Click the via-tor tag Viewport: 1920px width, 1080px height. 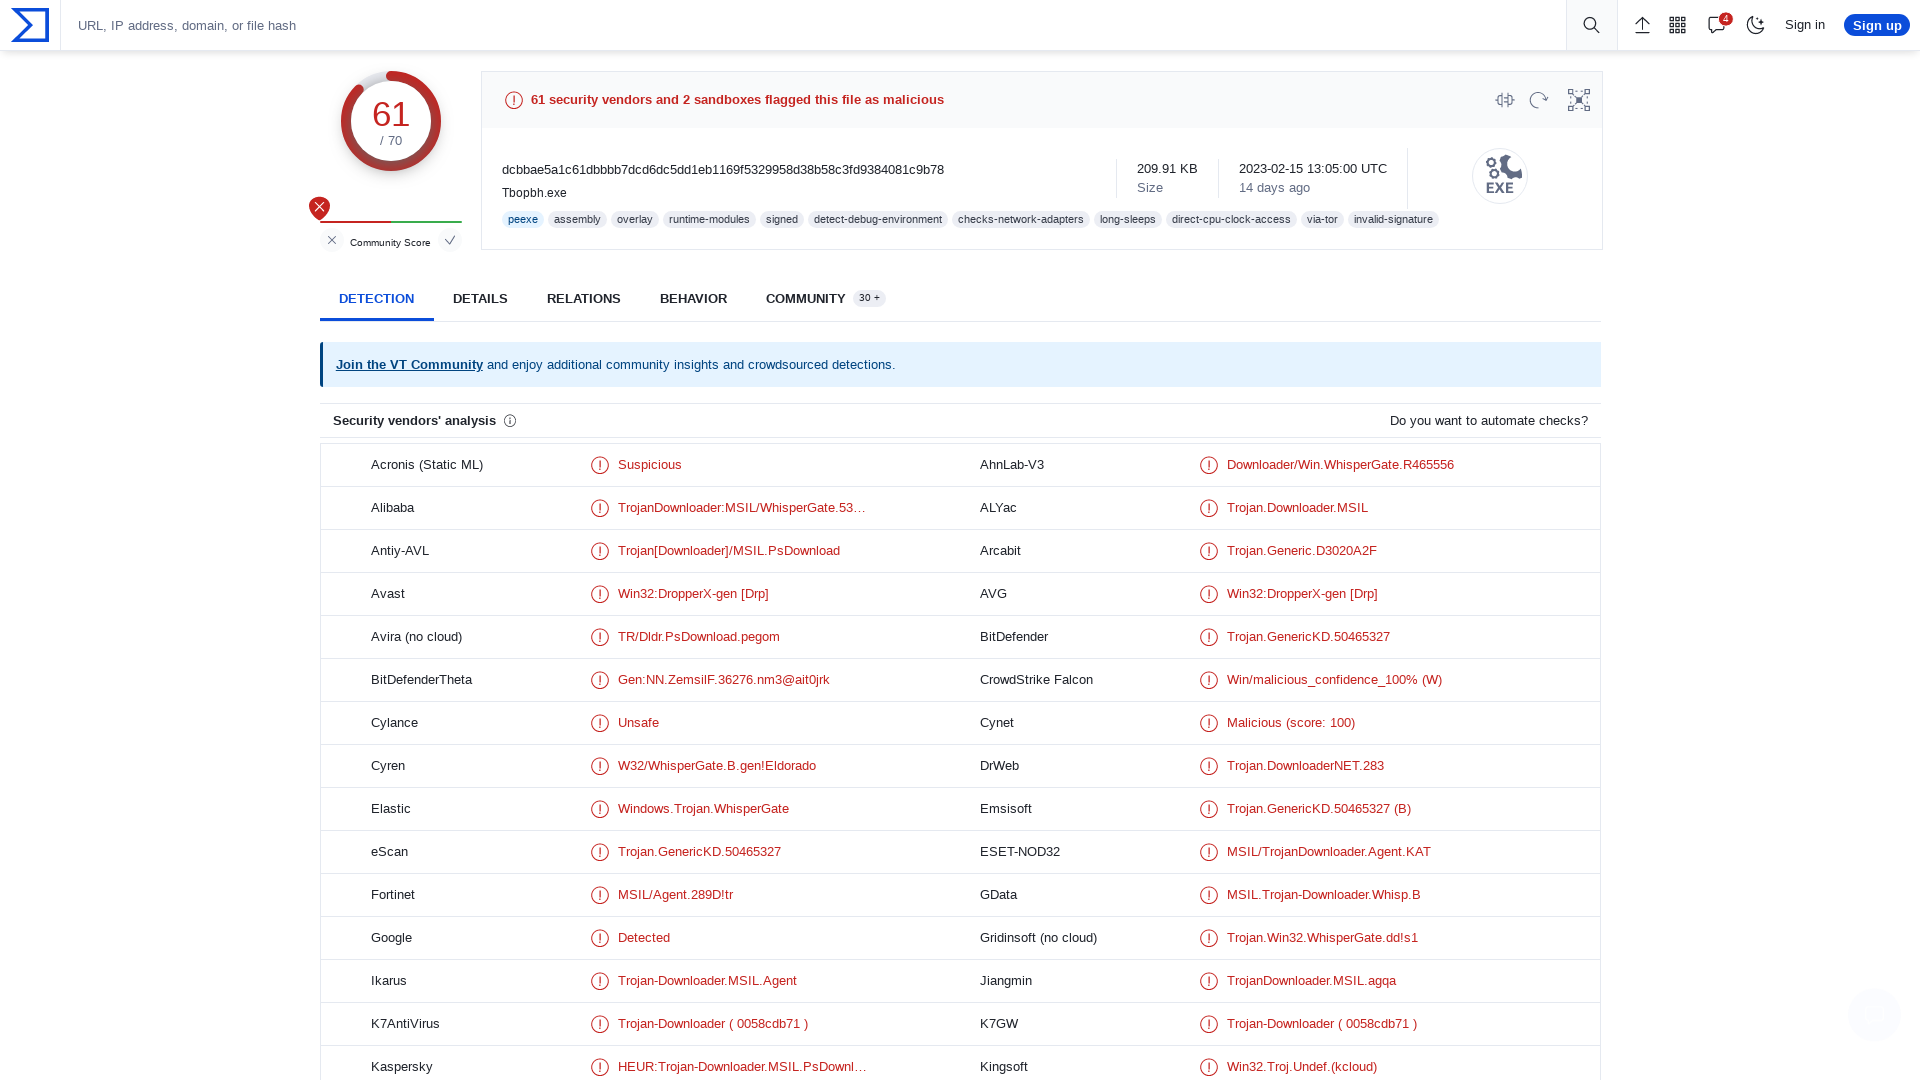pos(1322,219)
